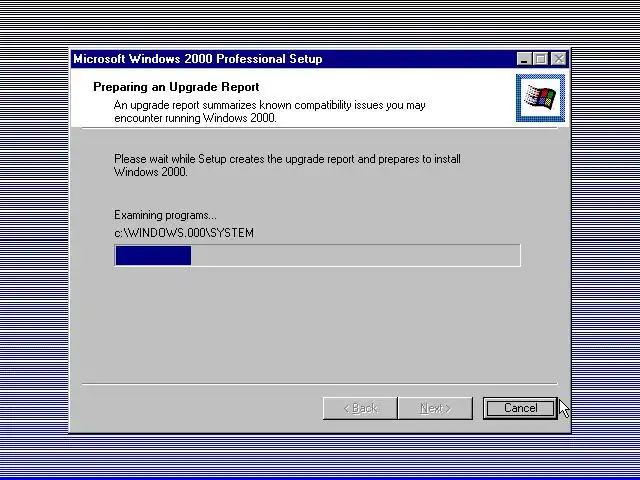Click the empty gray area below progress bar

pos(318,324)
